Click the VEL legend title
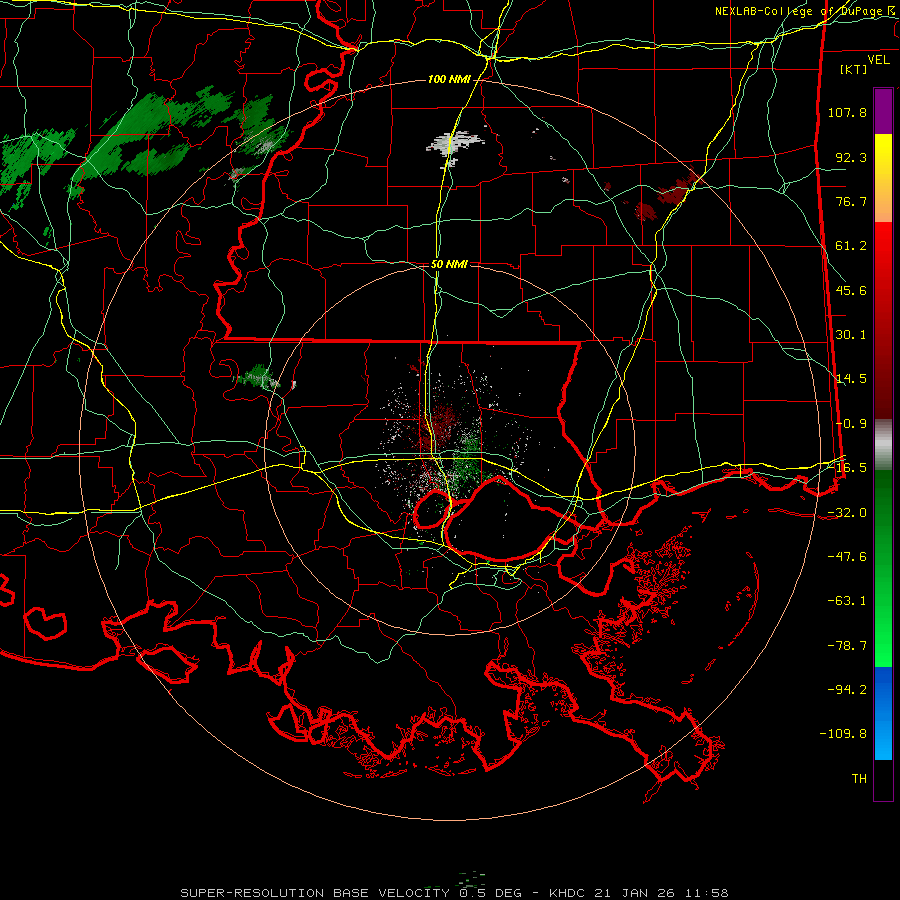Viewport: 900px width, 900px height. coord(878,60)
